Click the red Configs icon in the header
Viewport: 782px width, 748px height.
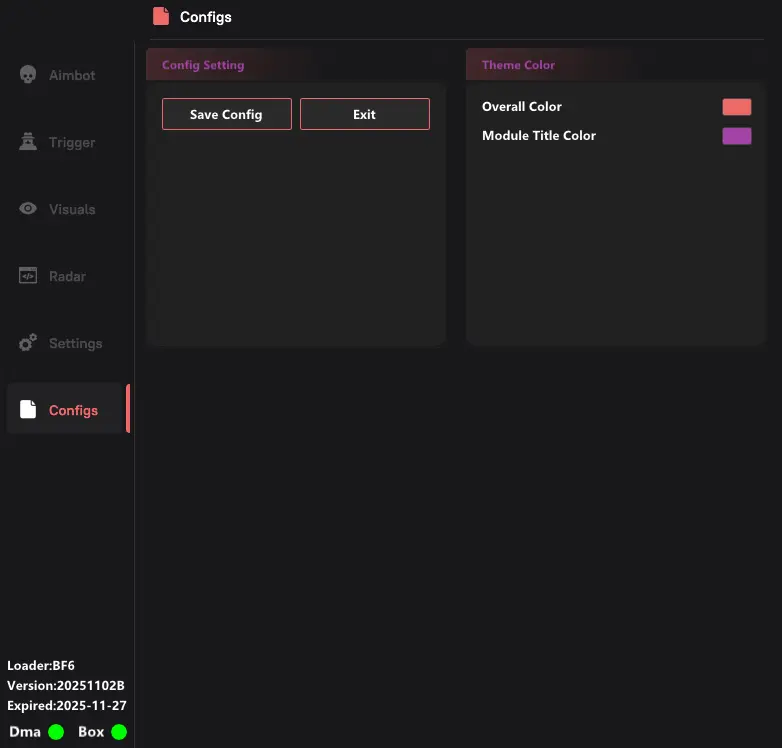[x=161, y=16]
